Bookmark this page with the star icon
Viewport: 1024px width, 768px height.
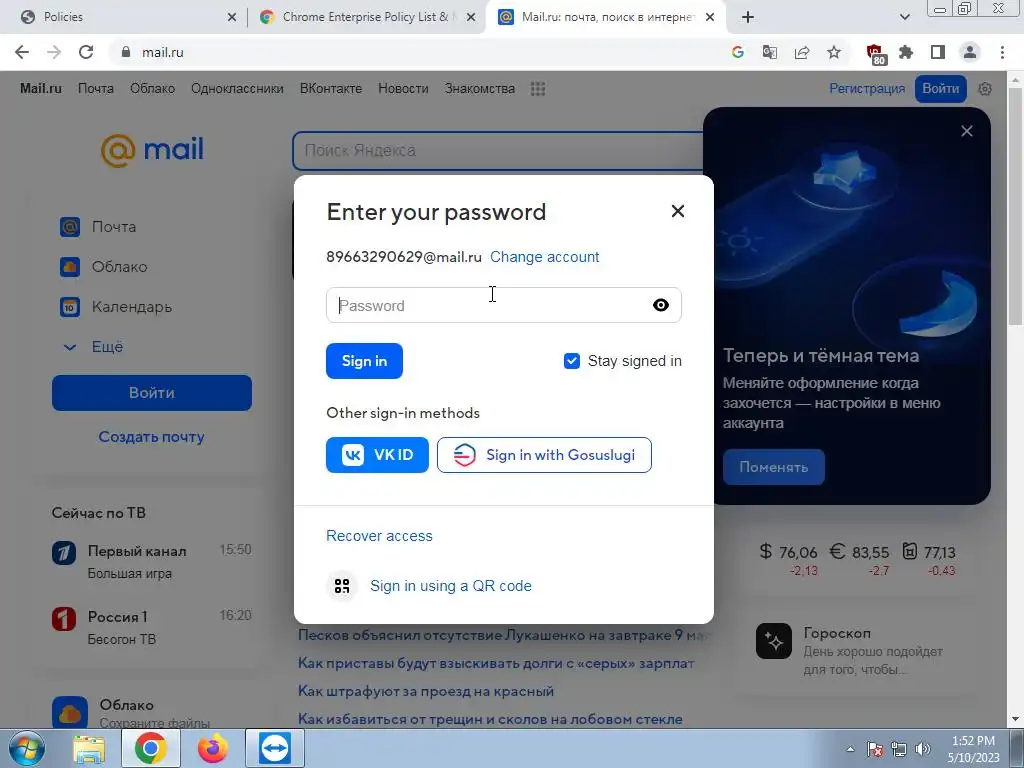click(834, 52)
